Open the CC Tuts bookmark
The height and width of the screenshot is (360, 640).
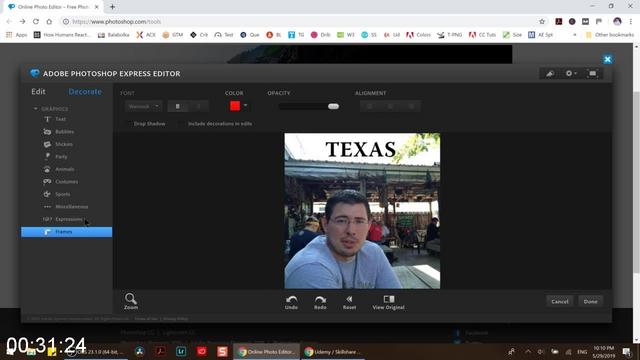pos(482,35)
